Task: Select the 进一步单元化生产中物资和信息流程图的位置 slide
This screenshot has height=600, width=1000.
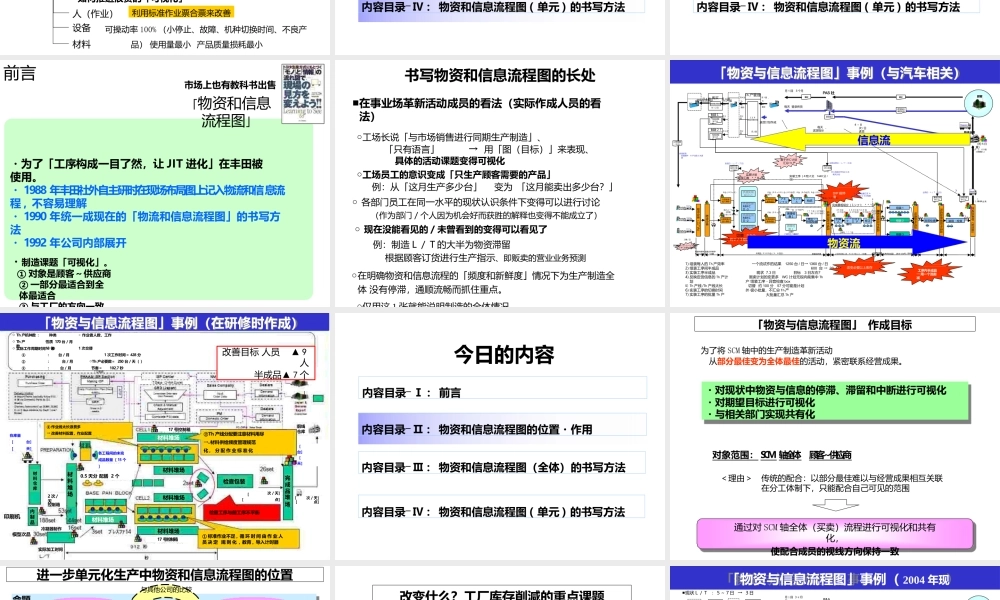Action: tap(165, 583)
